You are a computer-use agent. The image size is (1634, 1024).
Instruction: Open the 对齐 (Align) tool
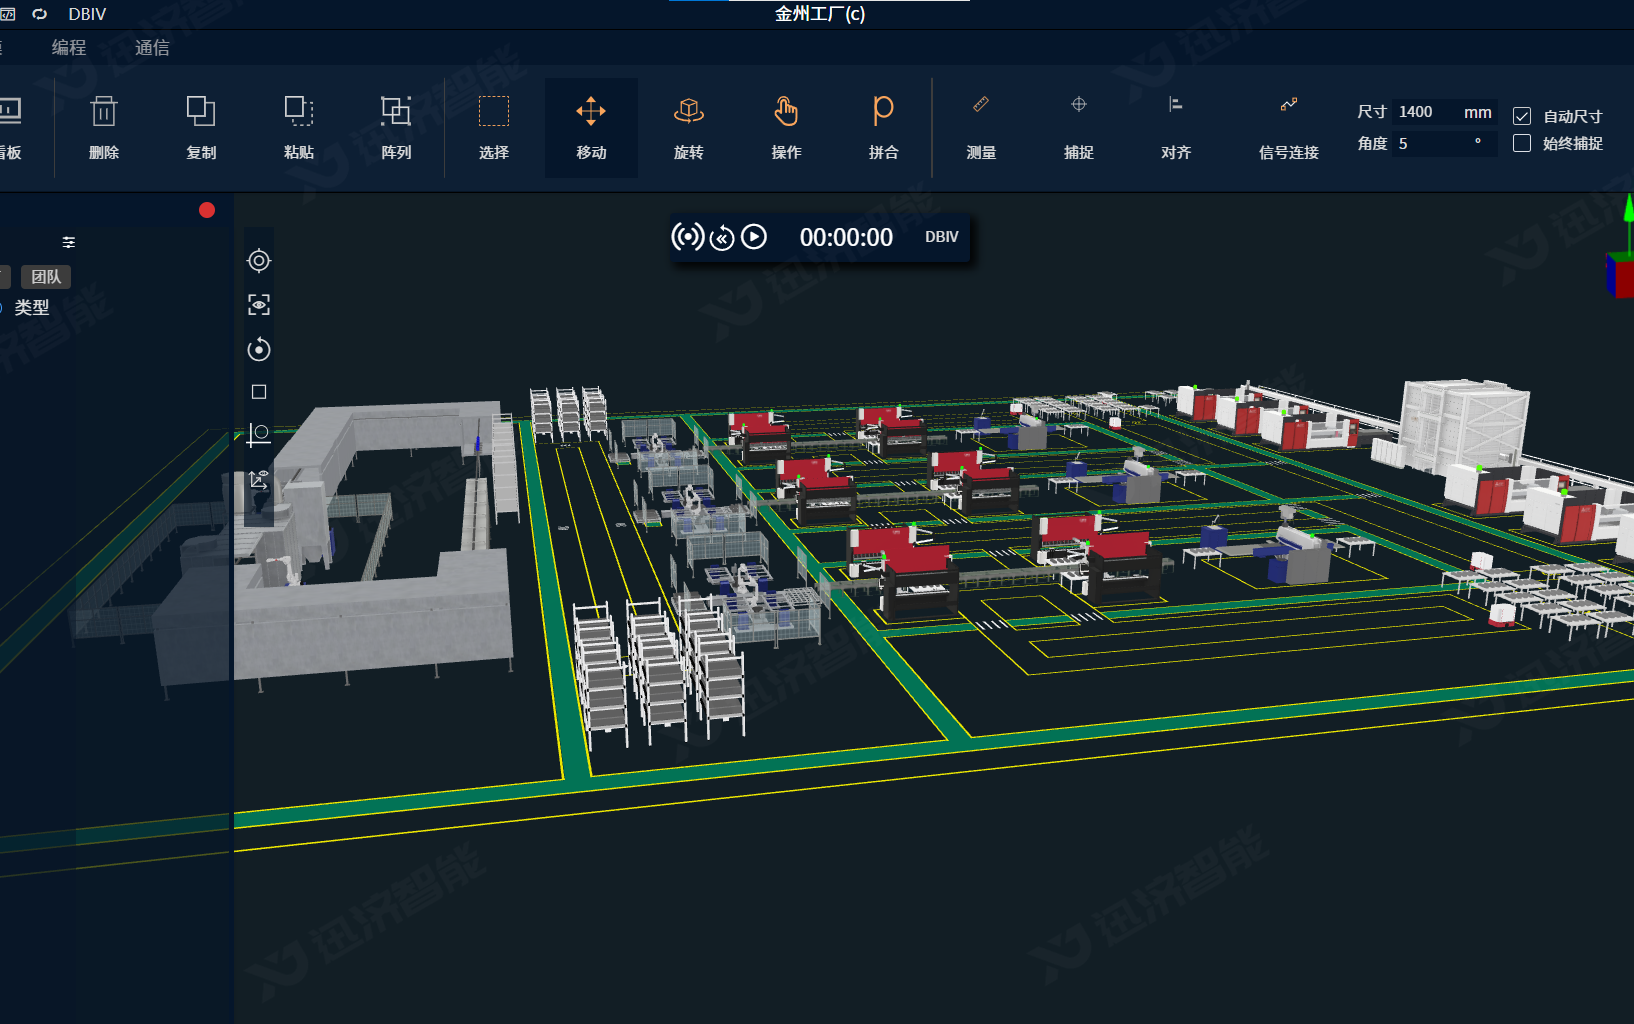(1176, 128)
